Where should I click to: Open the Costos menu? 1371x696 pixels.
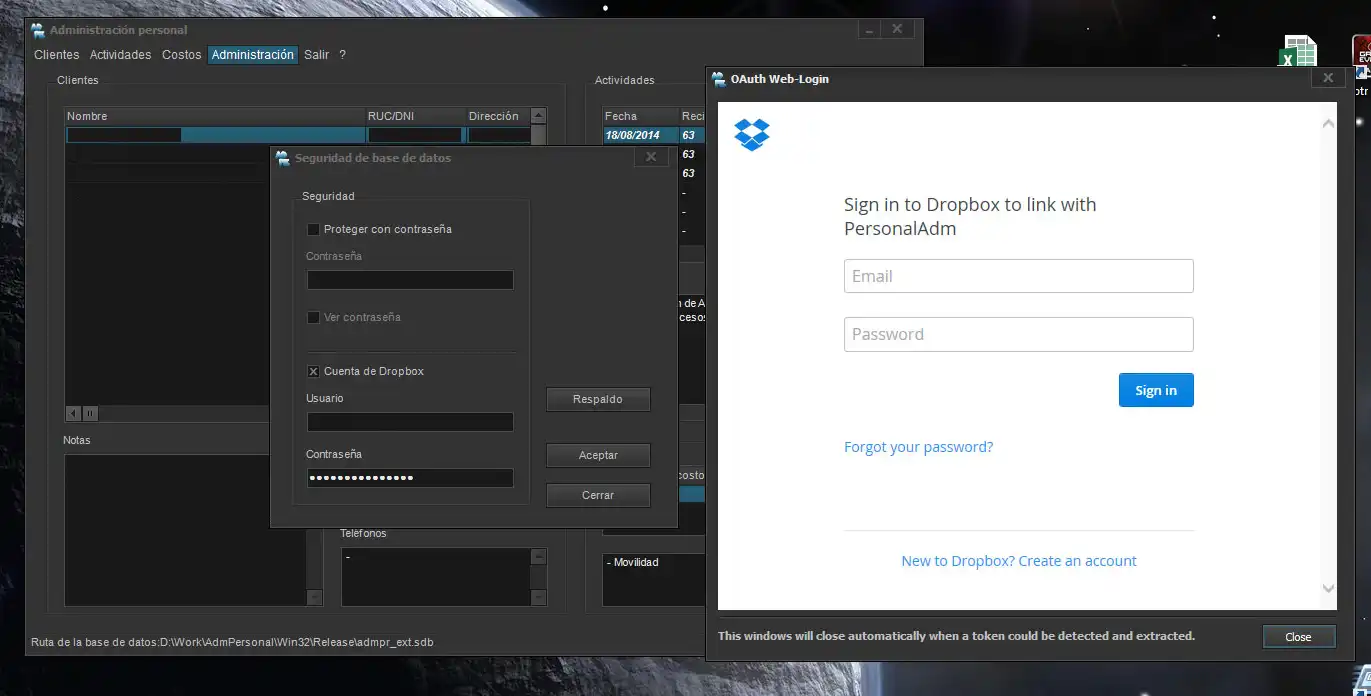coord(182,55)
